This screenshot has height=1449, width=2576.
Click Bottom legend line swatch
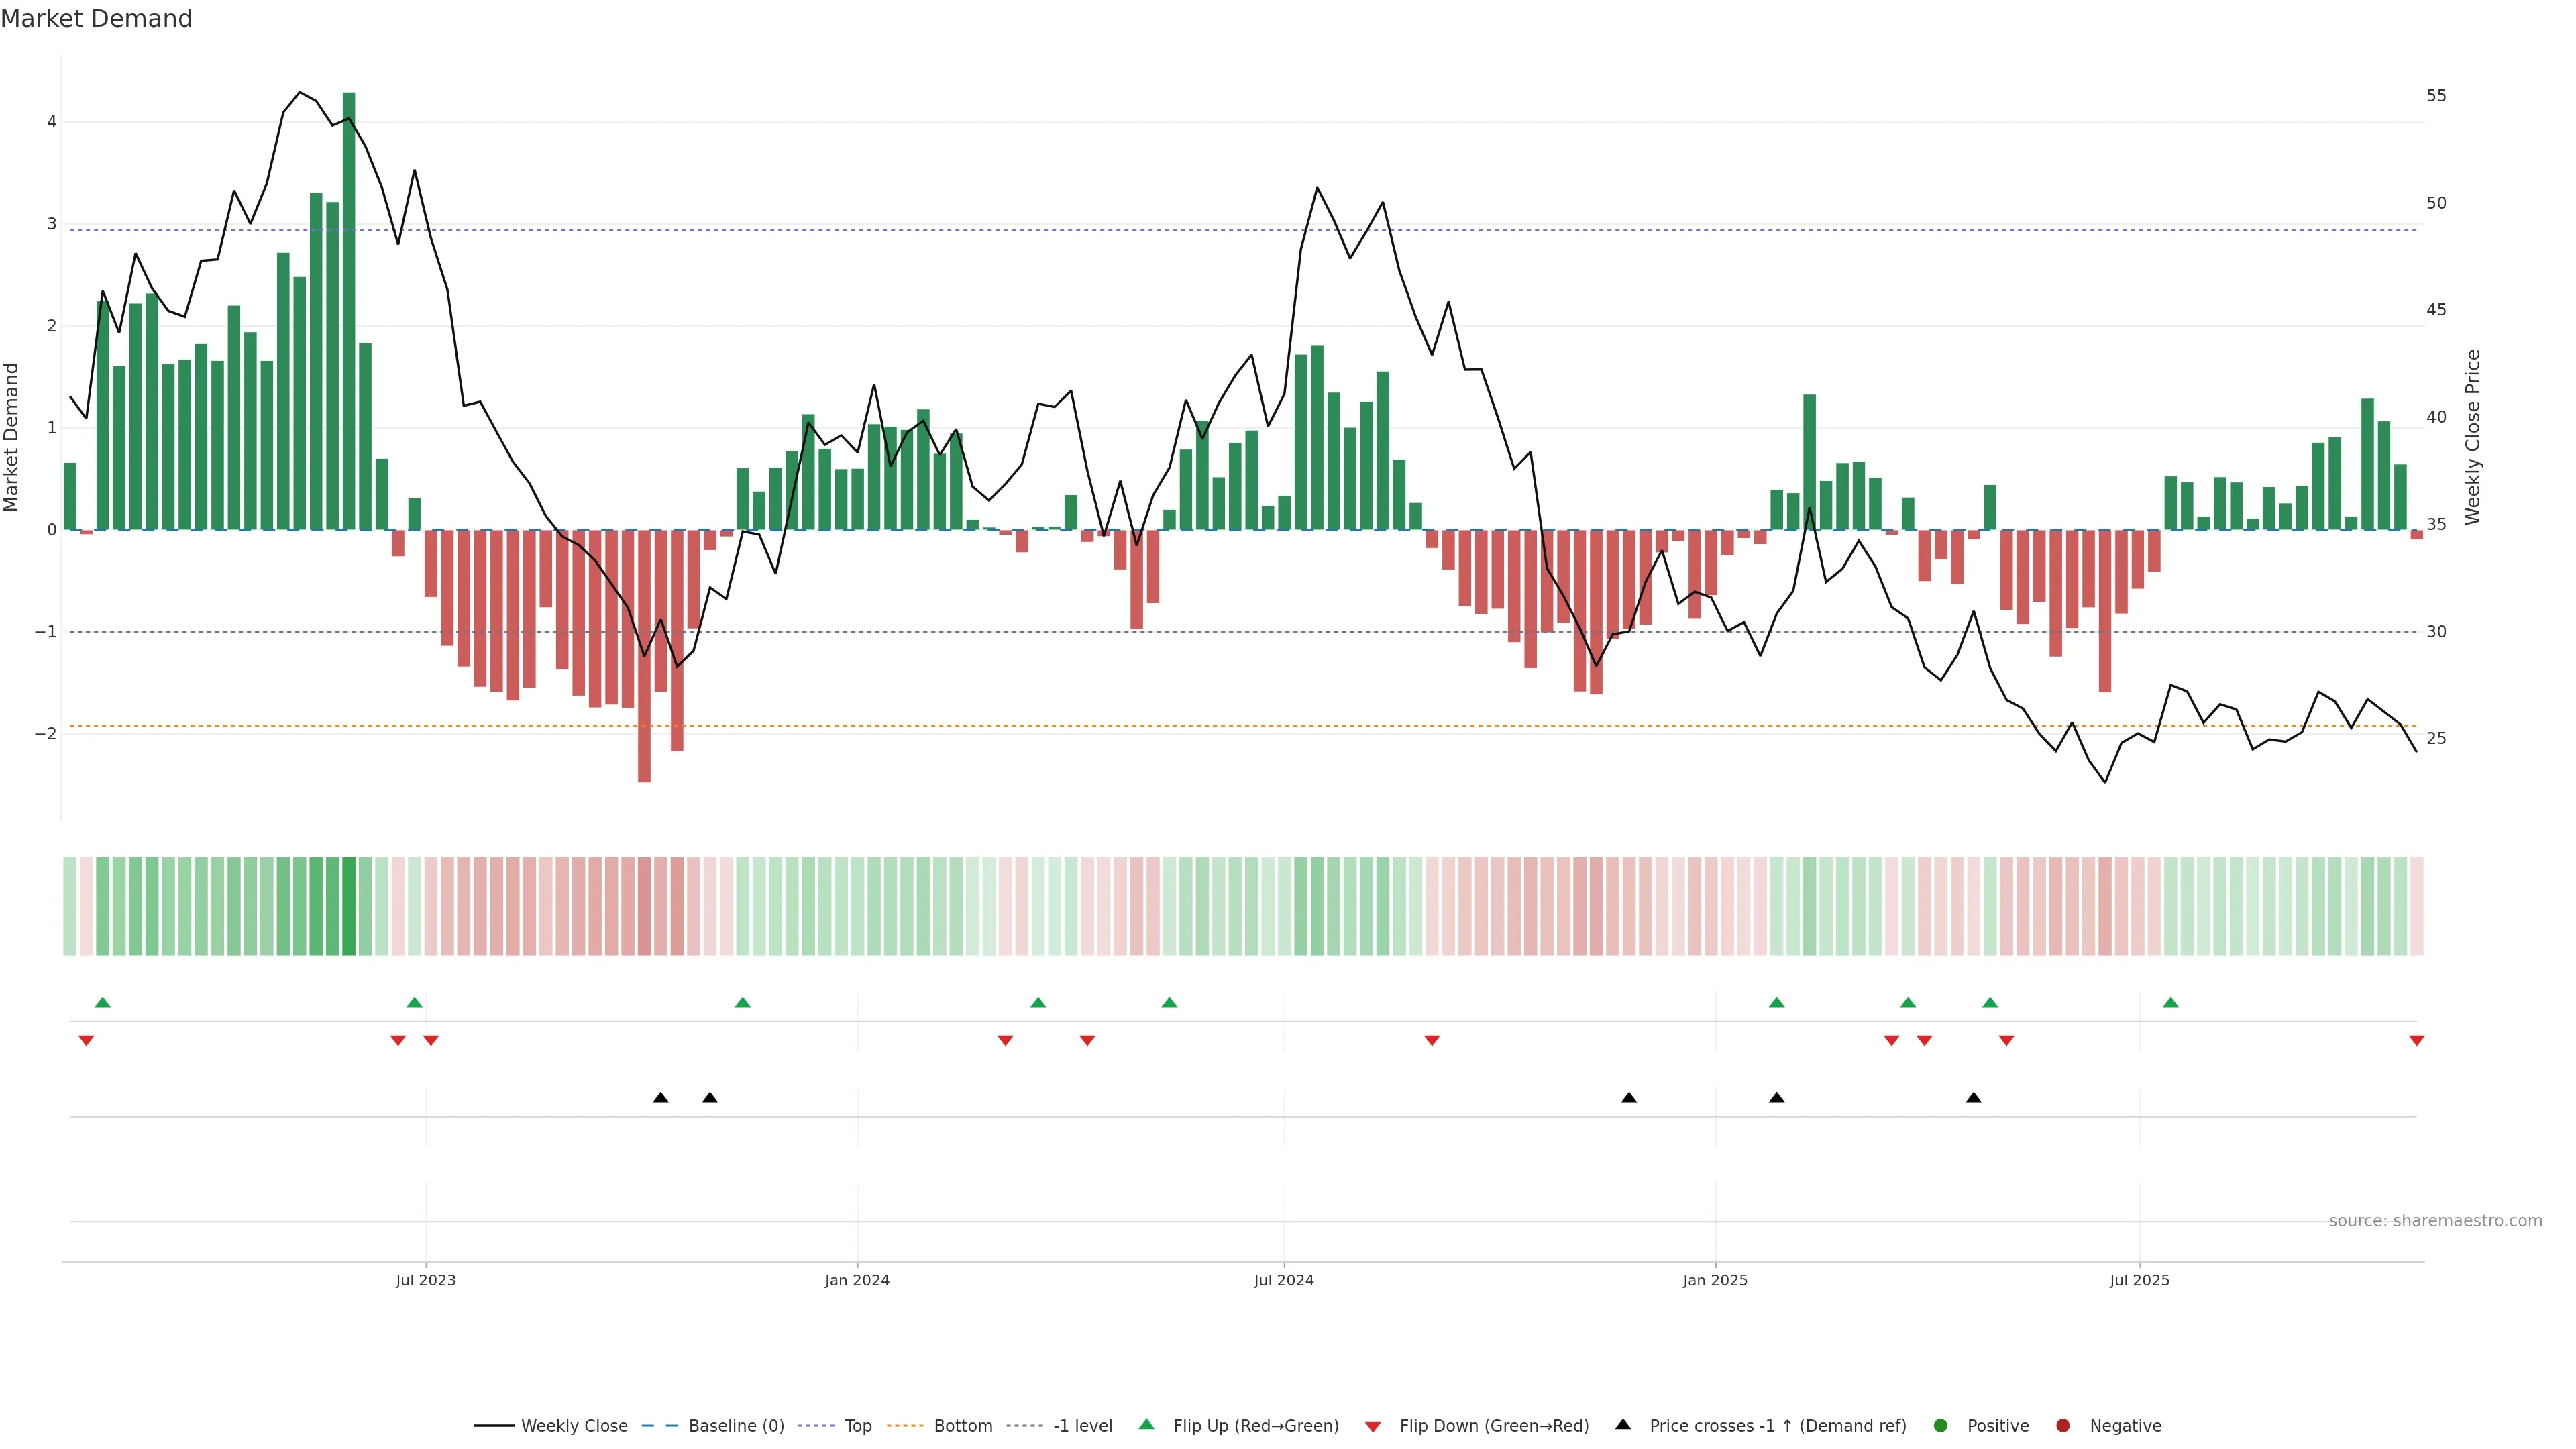905,1426
